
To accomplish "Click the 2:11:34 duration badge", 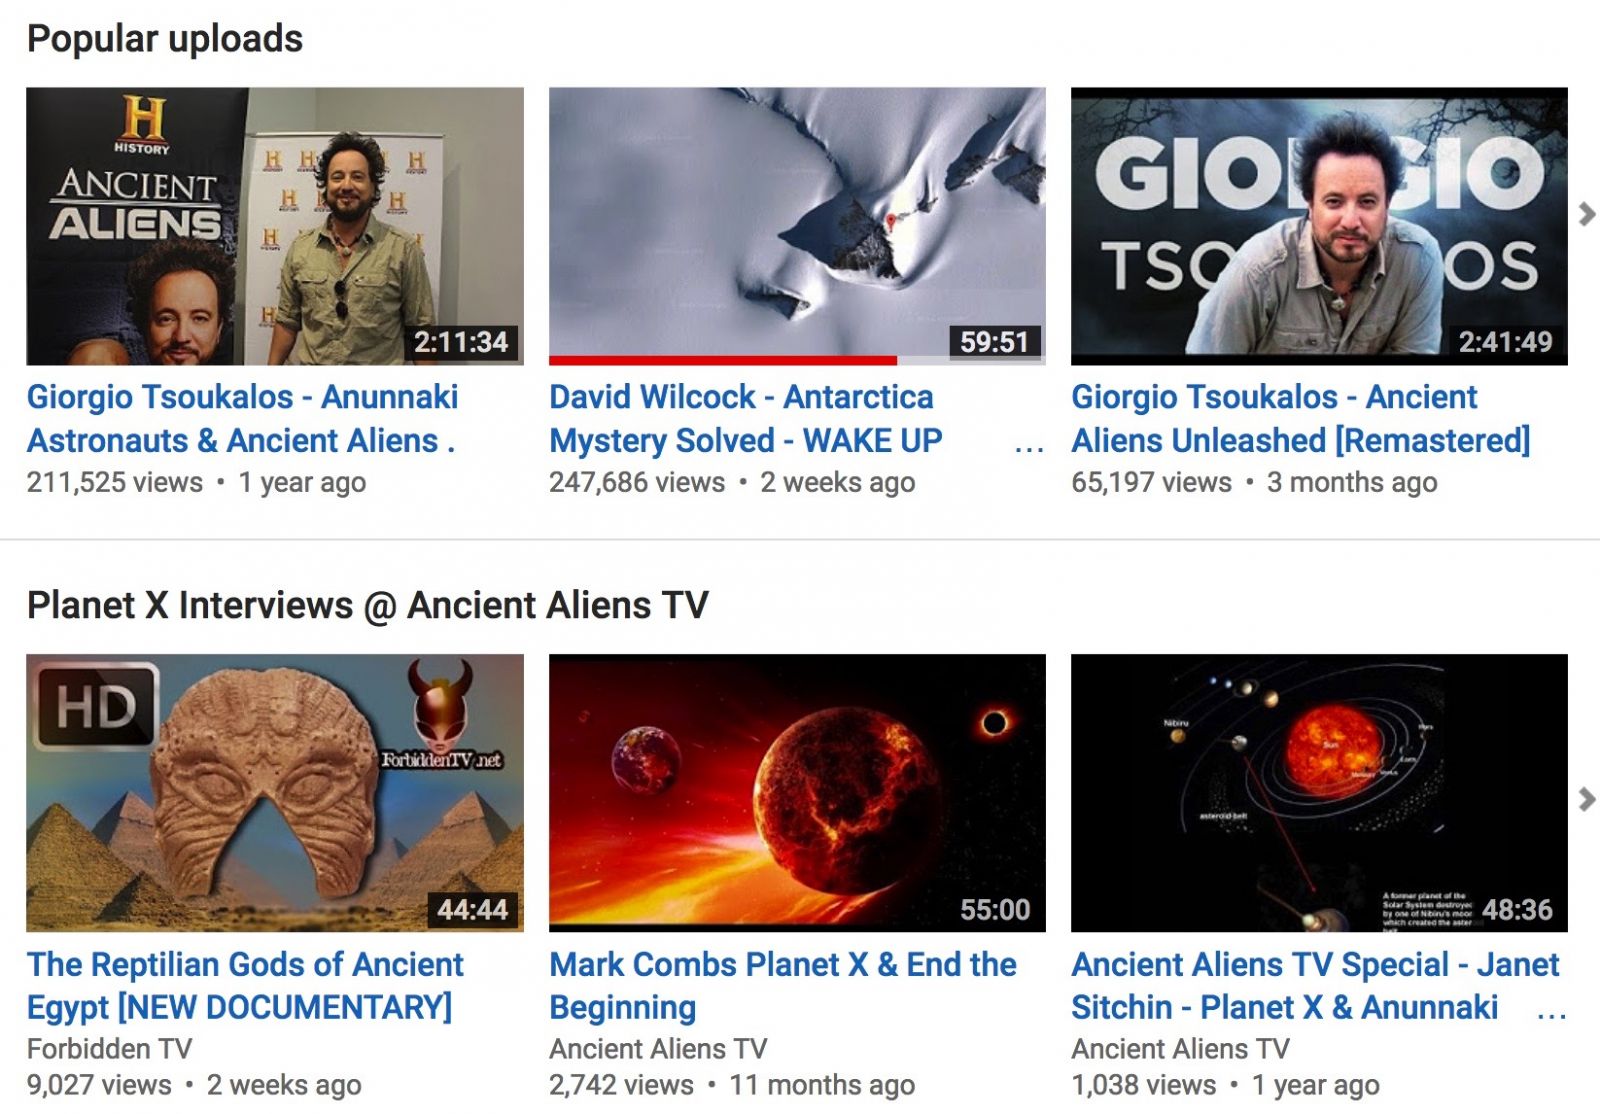I will click(x=461, y=342).
